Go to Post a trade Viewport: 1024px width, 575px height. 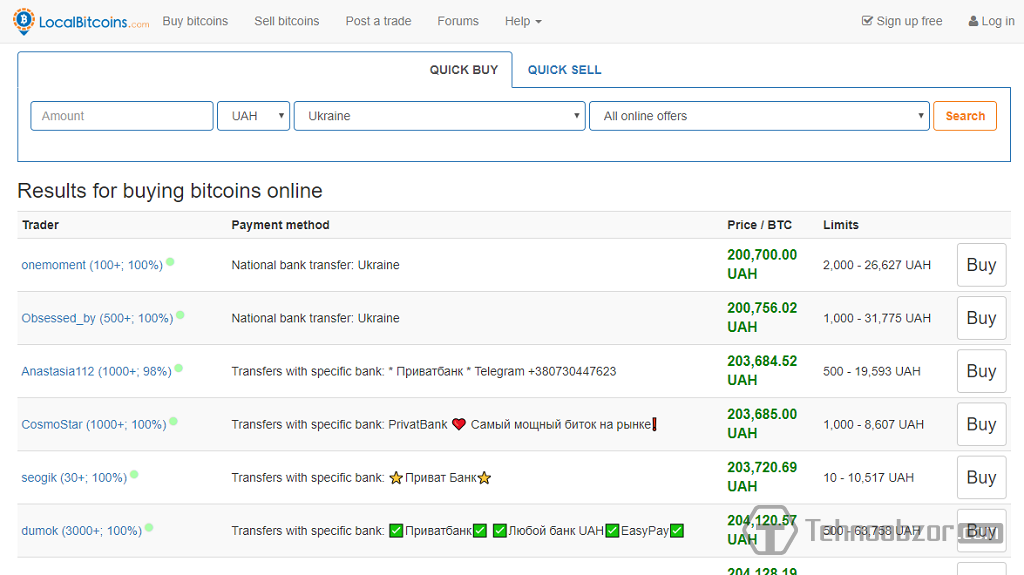point(378,21)
